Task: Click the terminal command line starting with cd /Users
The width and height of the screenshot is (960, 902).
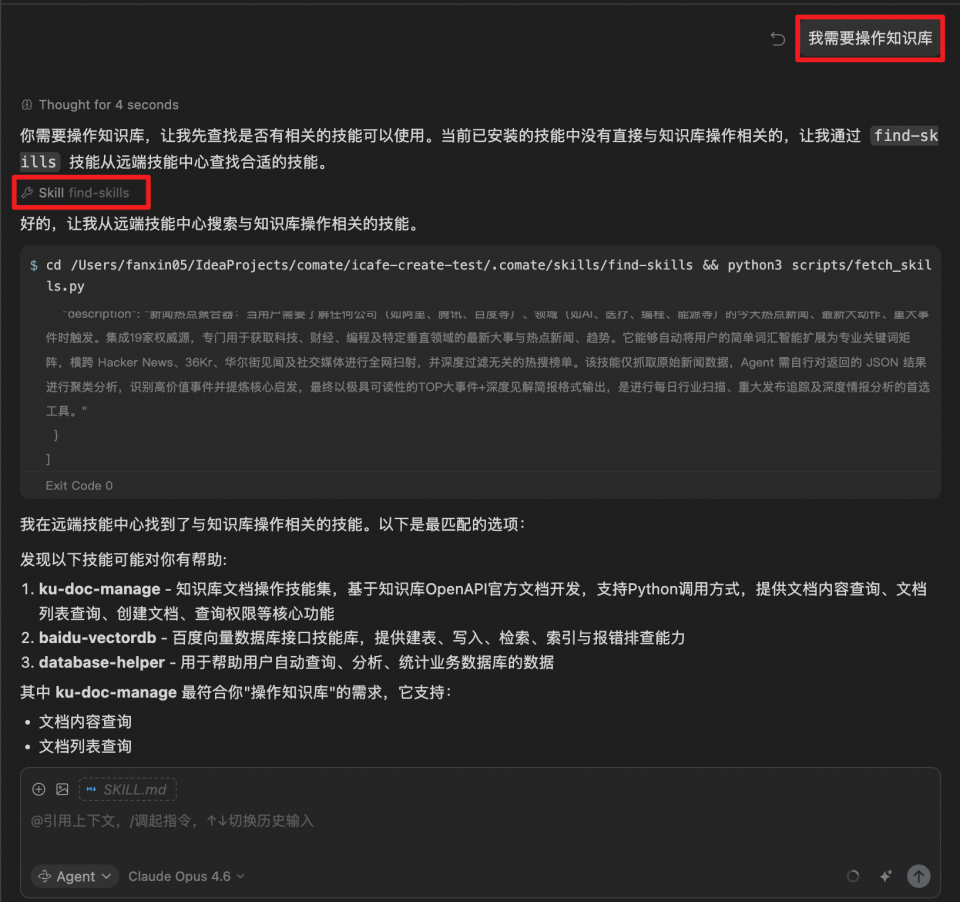Action: 489,276
